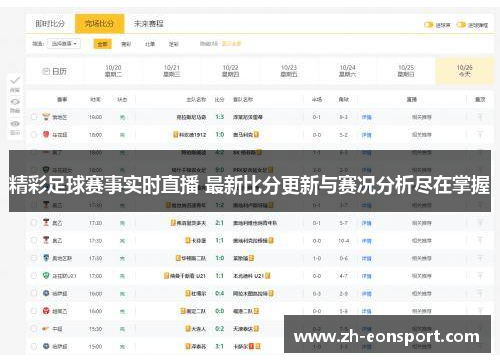The height and width of the screenshot is (362, 500).
Task: Switch to the 即时比分 tab
Action: [x=50, y=24]
